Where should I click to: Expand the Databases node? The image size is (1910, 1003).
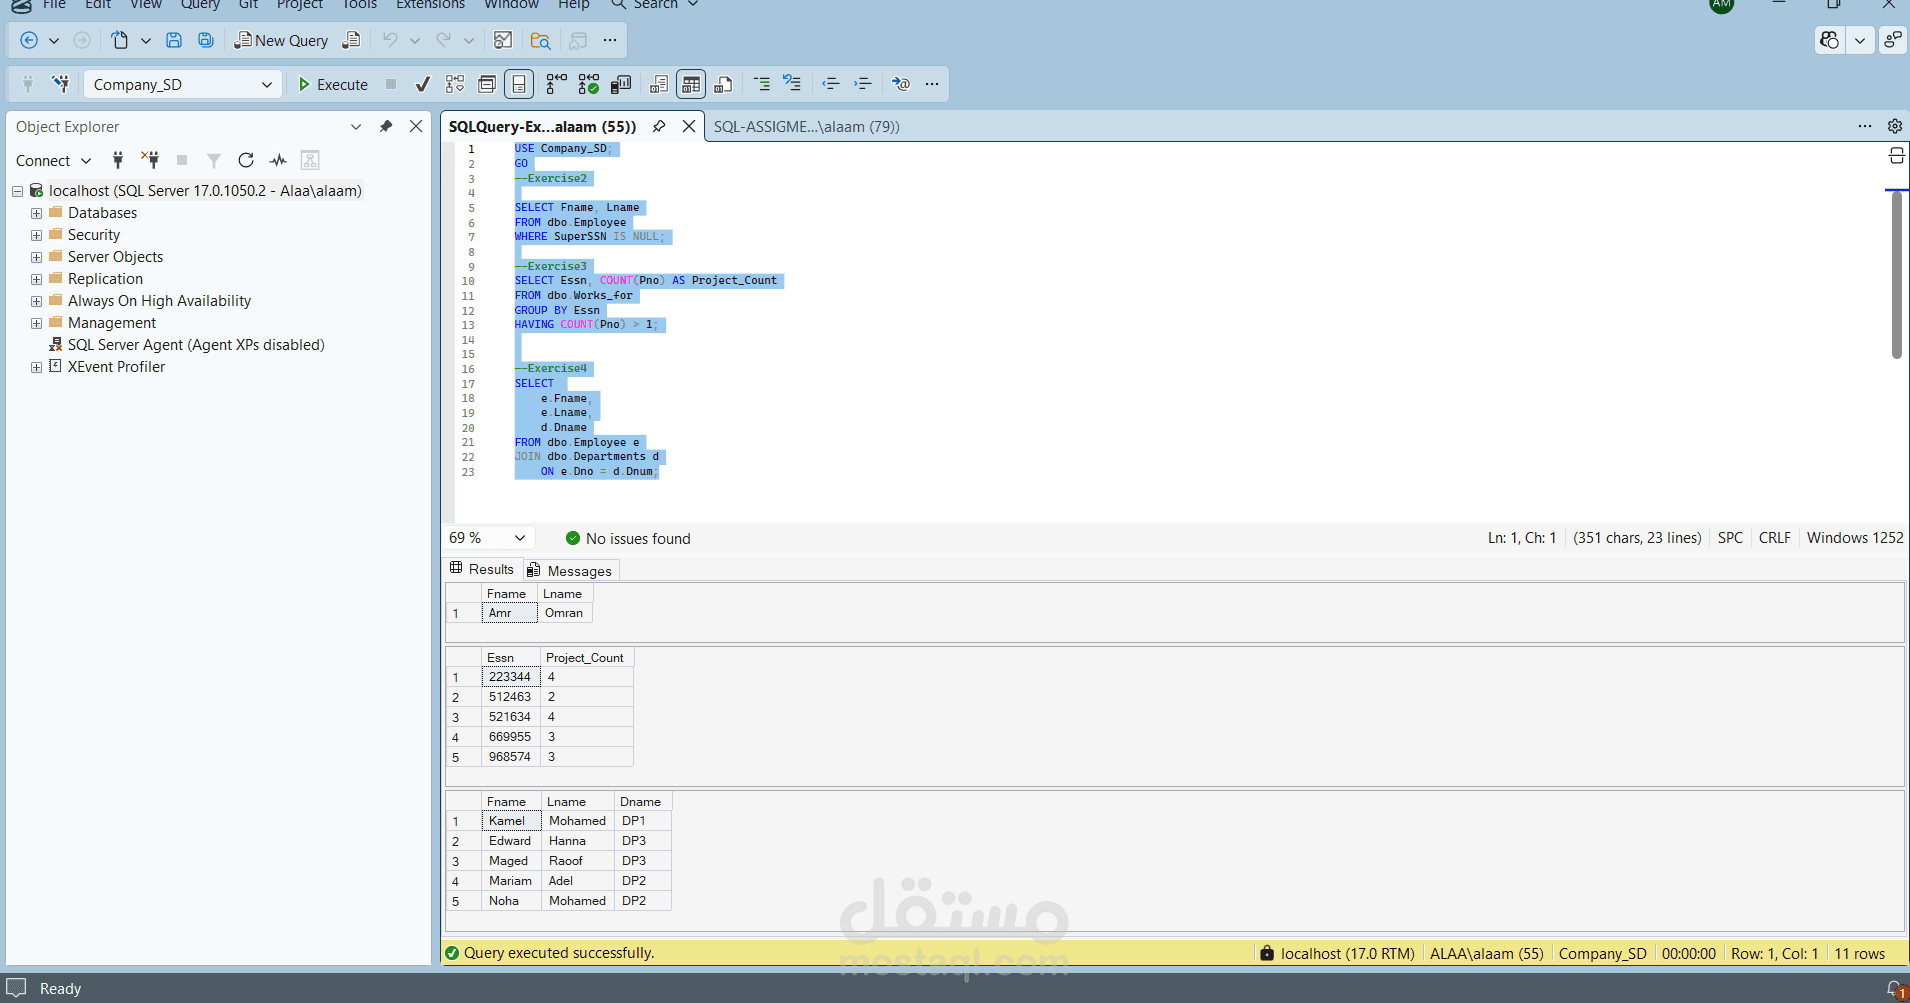click(36, 212)
